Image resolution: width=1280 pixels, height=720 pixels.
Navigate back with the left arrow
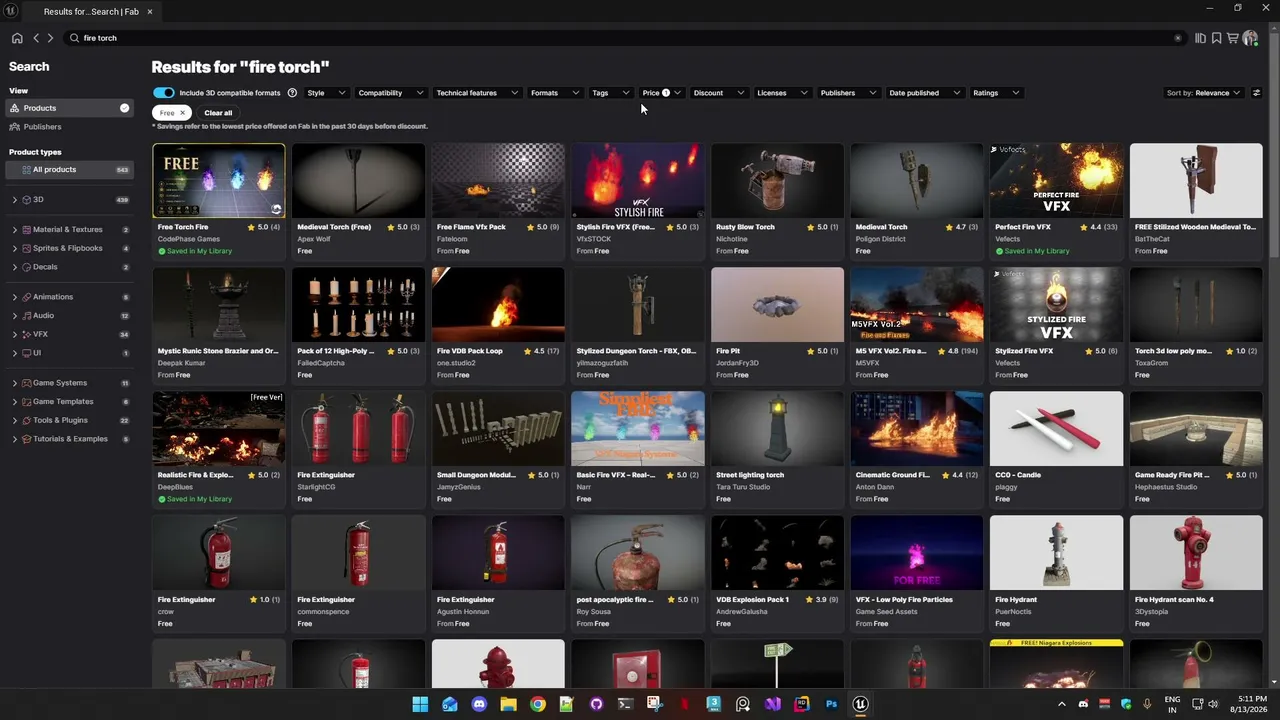tap(36, 38)
